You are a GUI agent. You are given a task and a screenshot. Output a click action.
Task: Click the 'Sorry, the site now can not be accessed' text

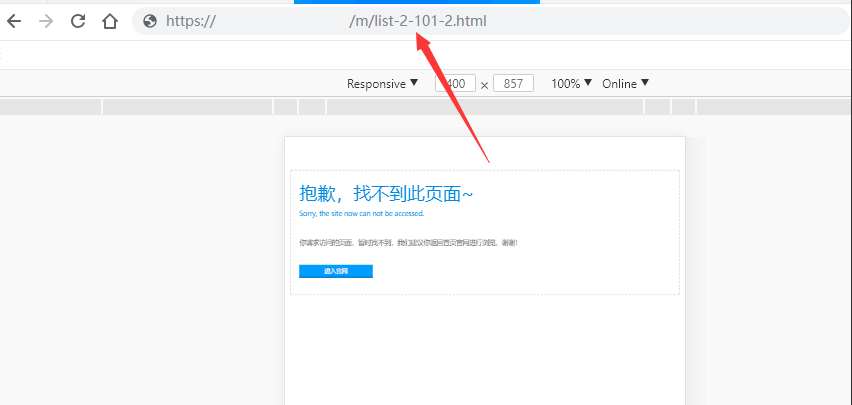click(x=361, y=213)
